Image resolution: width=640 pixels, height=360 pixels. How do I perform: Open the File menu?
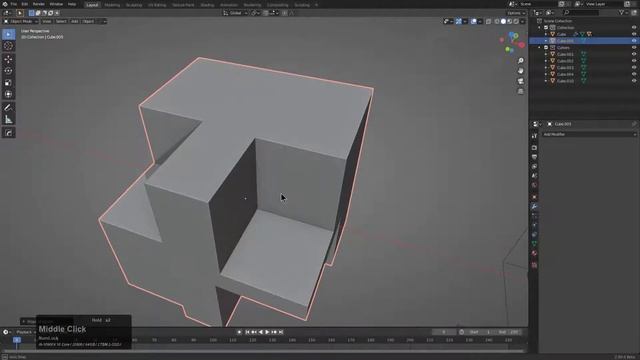[13, 4]
